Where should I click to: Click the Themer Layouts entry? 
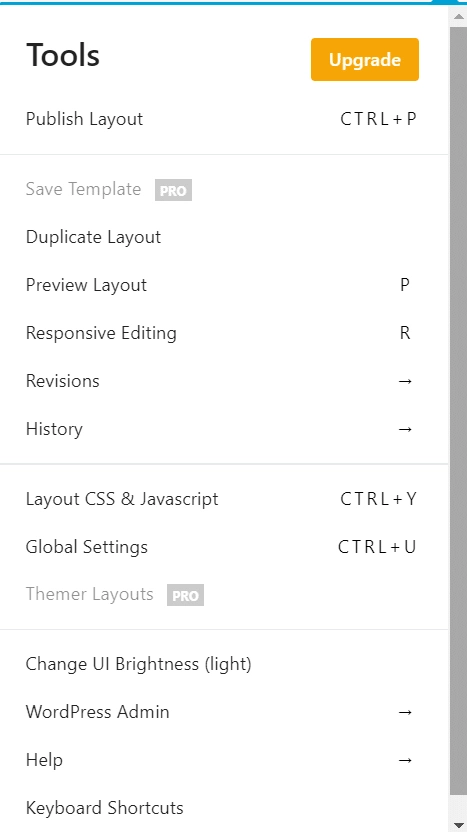pos(89,594)
